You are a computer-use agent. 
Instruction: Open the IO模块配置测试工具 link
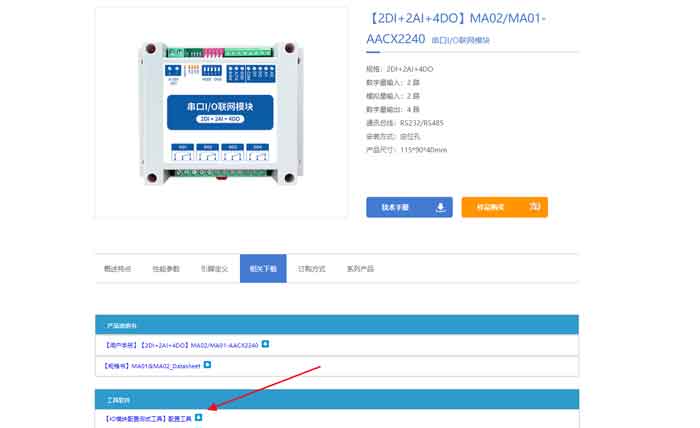click(147, 418)
